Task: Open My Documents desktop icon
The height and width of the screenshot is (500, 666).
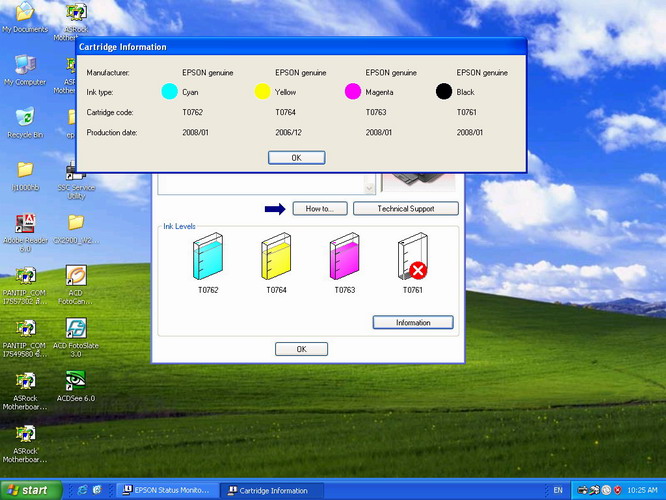Action: pyautogui.click(x=25, y=17)
